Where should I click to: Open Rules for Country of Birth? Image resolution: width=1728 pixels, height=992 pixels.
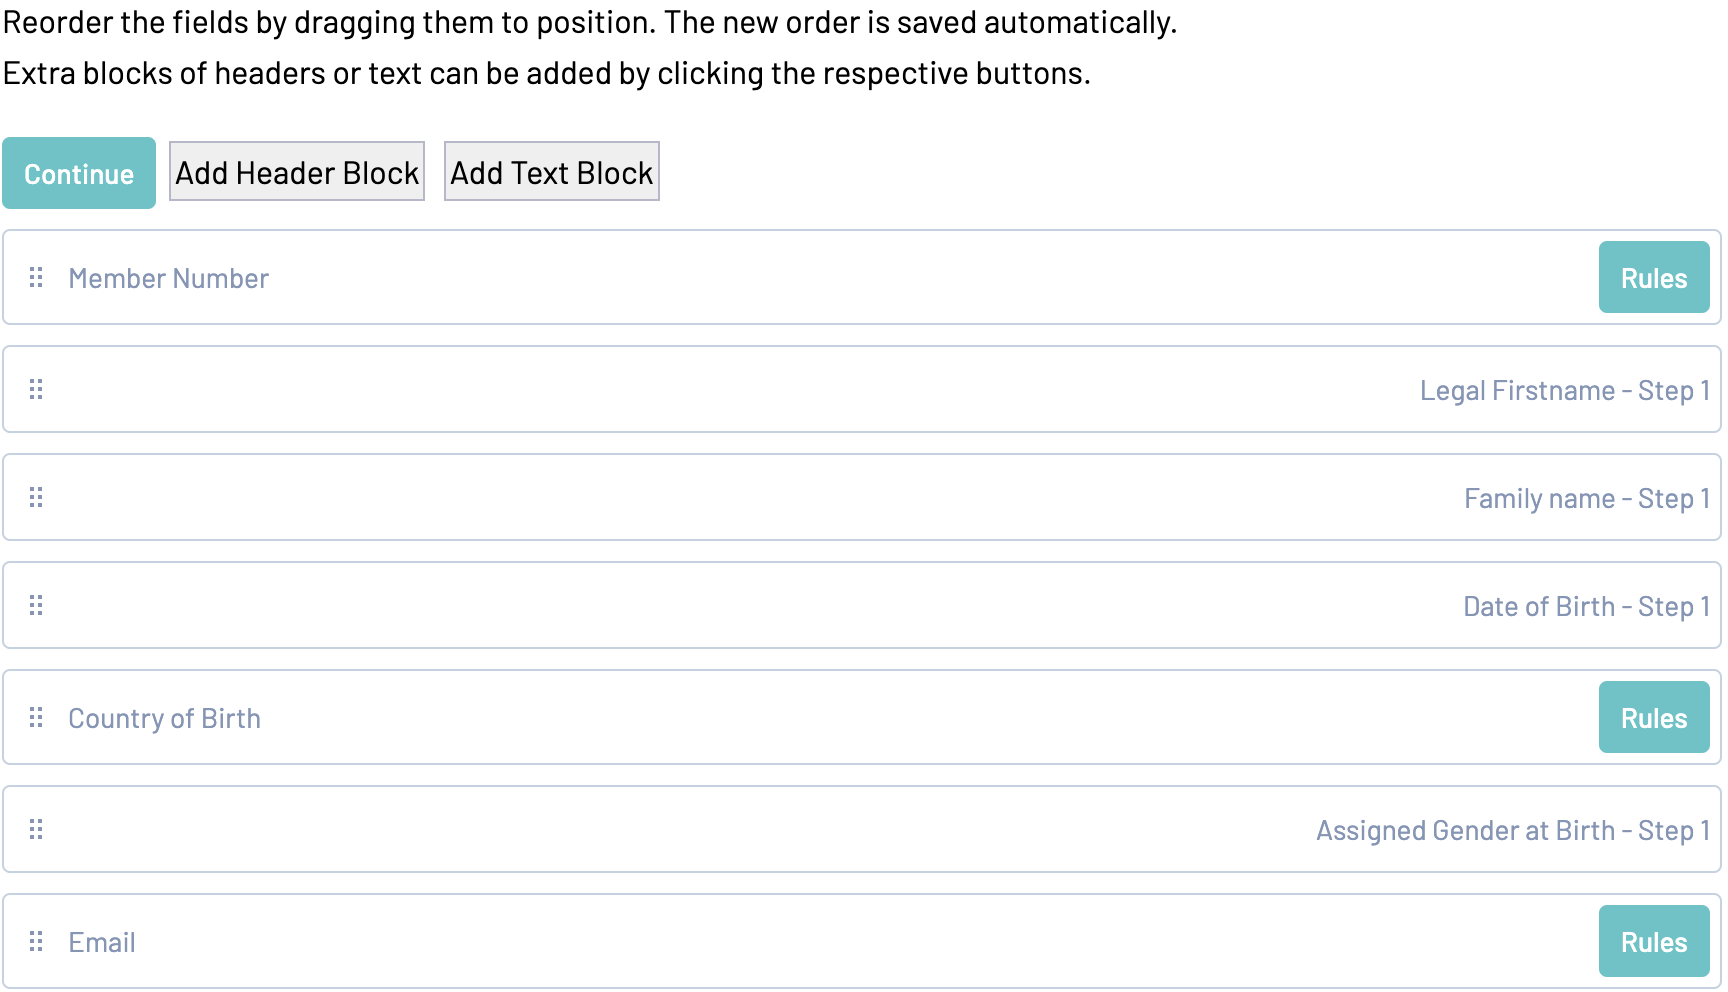pos(1653,718)
